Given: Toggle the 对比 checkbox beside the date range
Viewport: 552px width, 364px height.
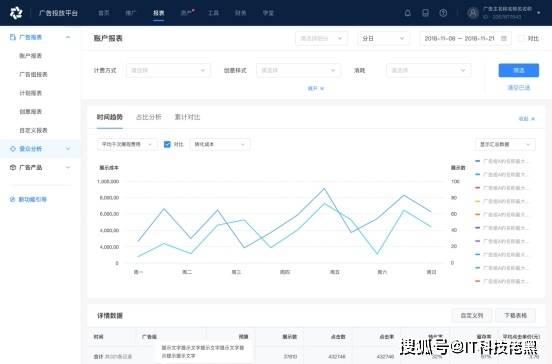Looking at the screenshot, I should pos(521,38).
